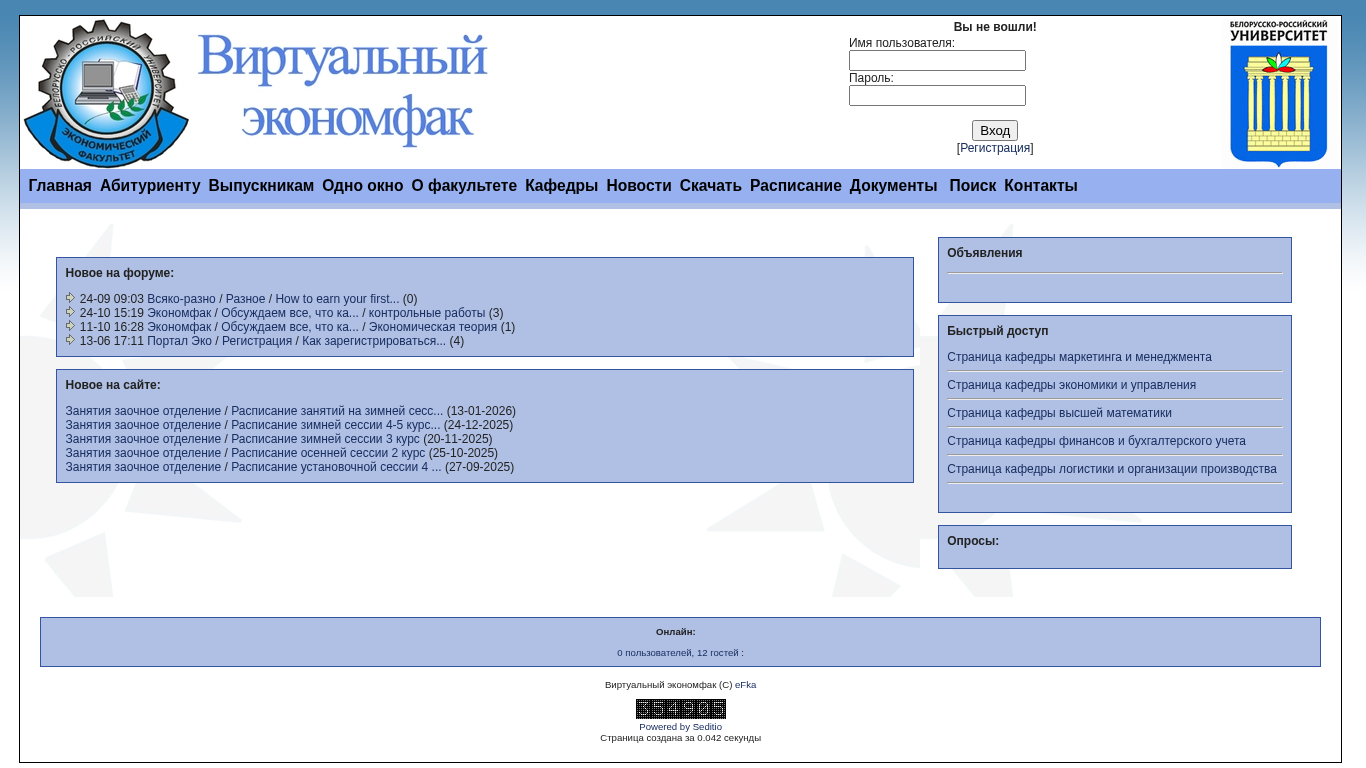This screenshot has width=1366, height=768.
Task: Focus the Имя пользователя input field
Action: (x=937, y=61)
